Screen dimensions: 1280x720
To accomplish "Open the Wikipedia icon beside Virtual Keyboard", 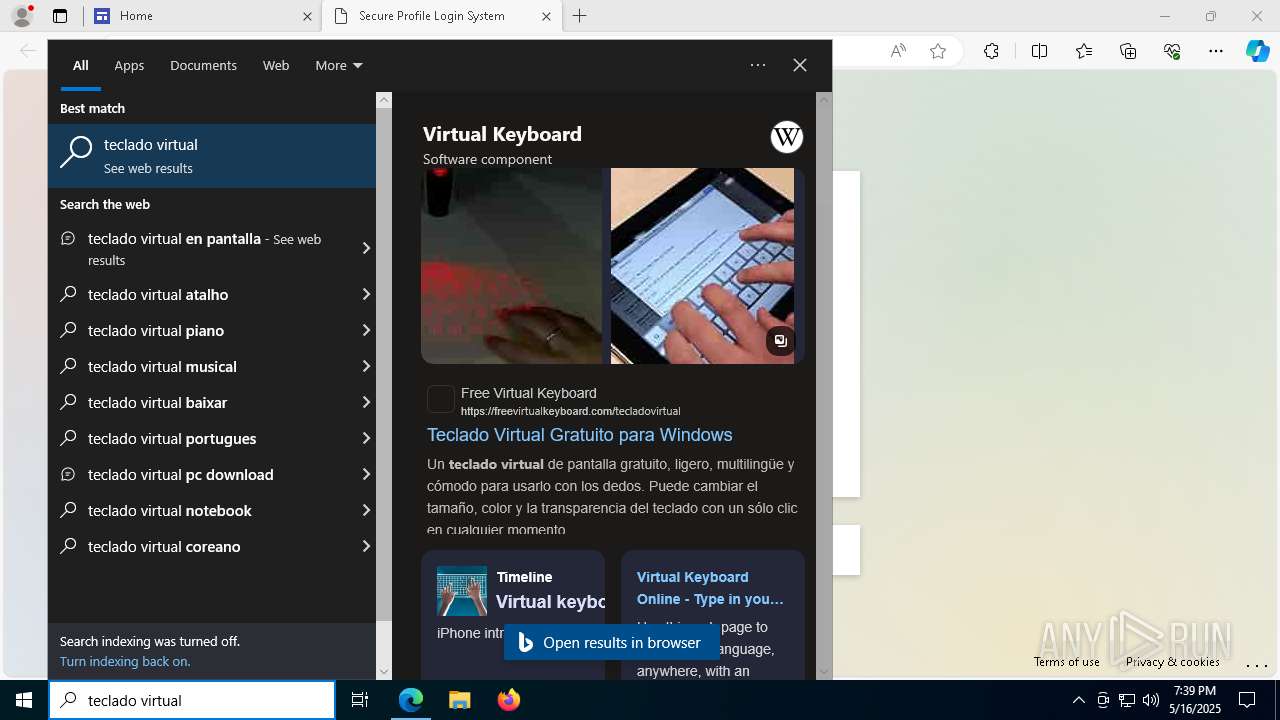I will point(787,137).
